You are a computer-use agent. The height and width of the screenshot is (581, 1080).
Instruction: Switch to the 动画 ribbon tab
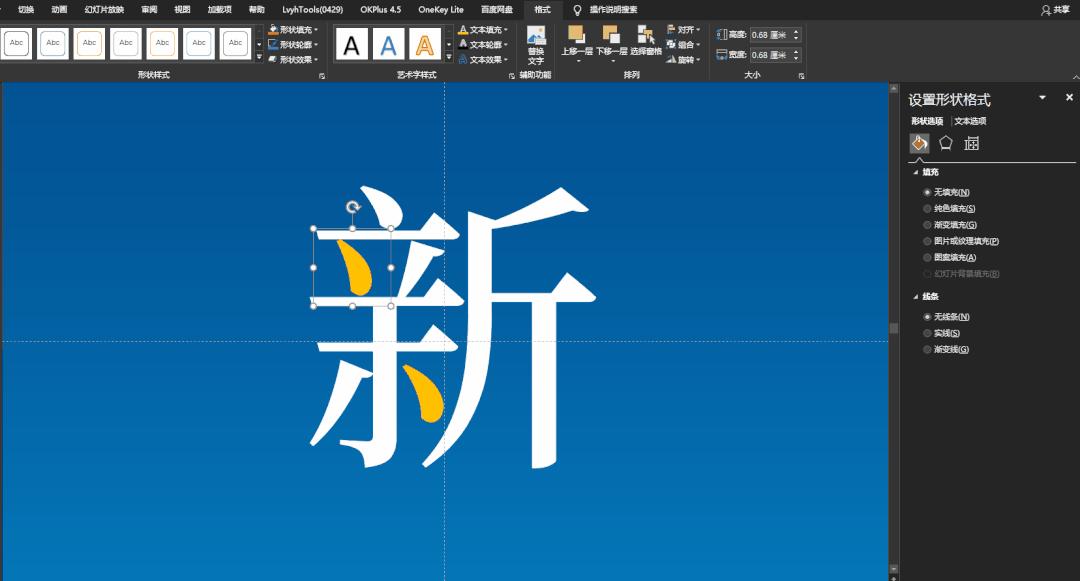[x=58, y=9]
